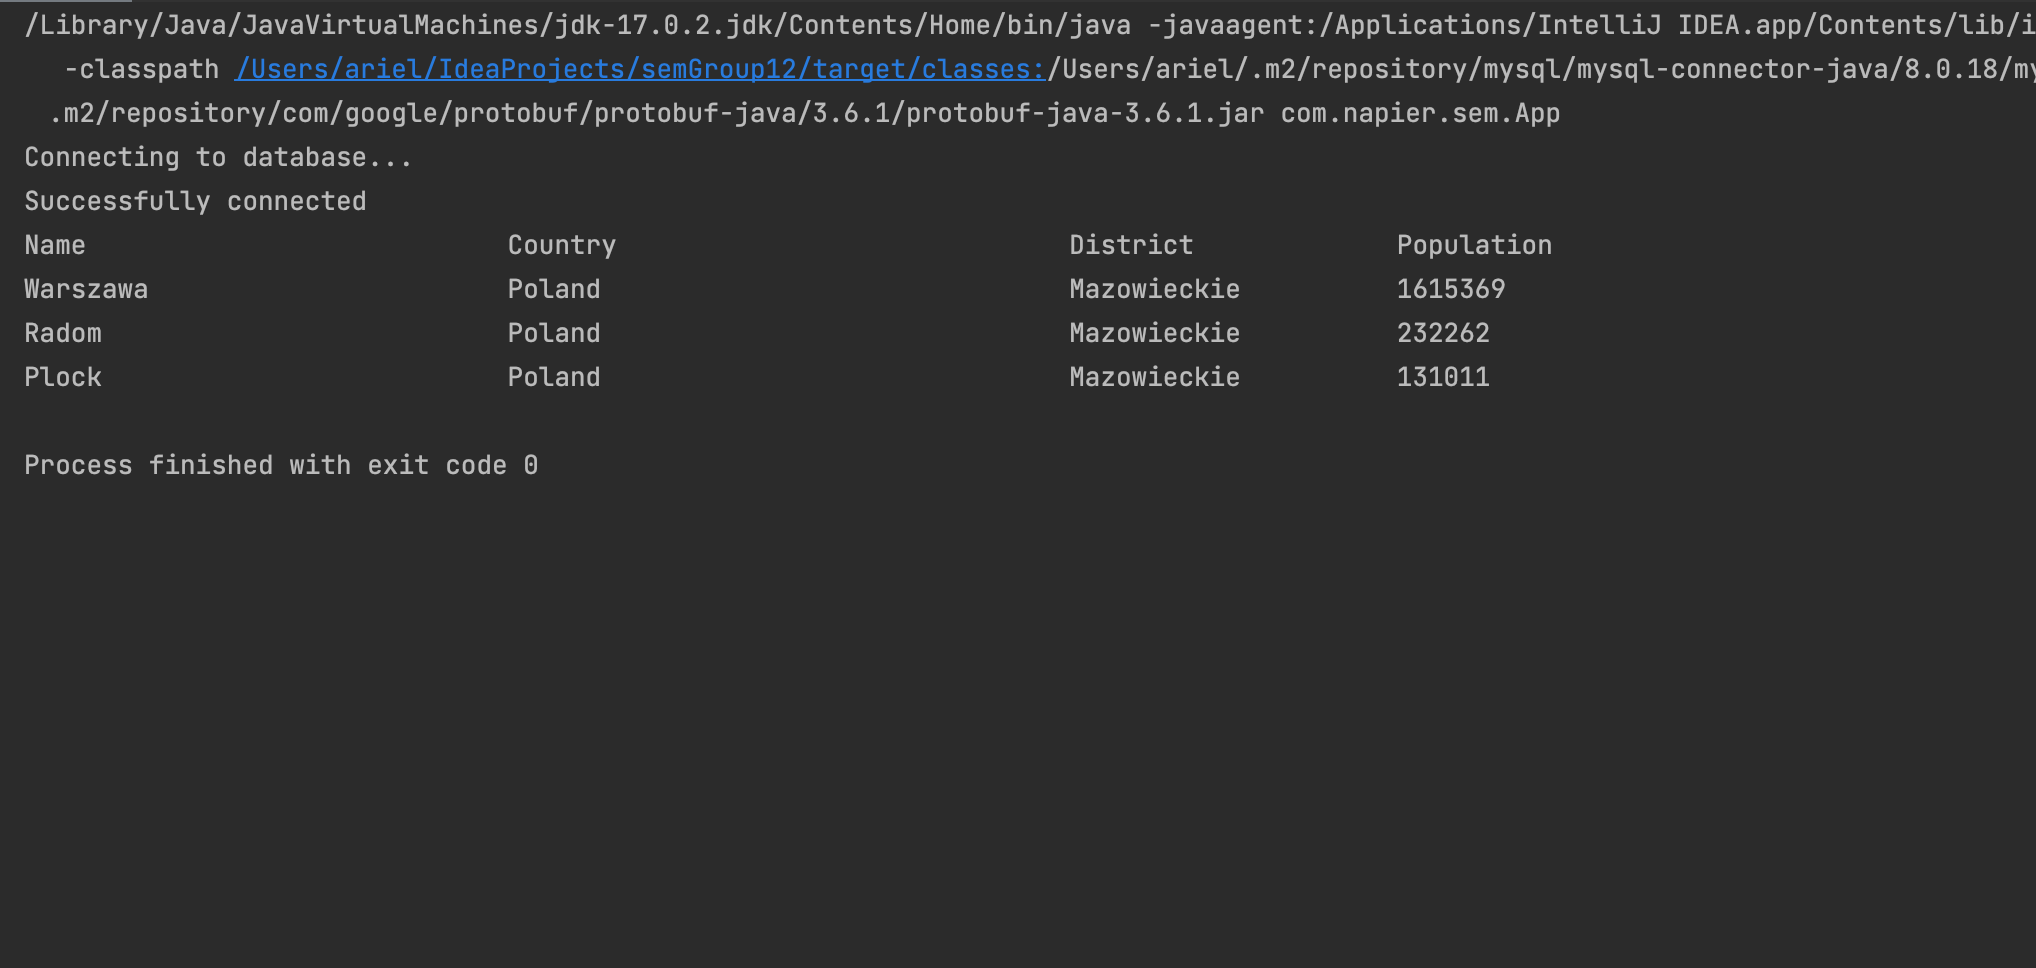Click 'Poland' in the Radom row
Image resolution: width=2036 pixels, height=968 pixels.
click(554, 333)
